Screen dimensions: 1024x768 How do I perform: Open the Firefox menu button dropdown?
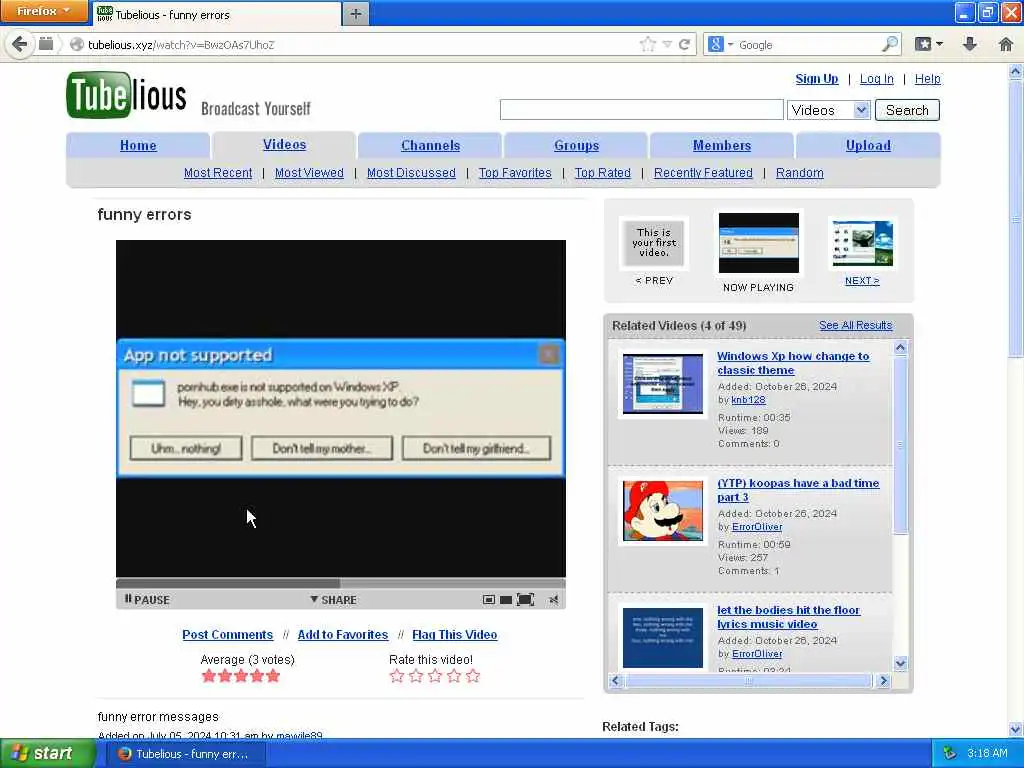point(44,11)
